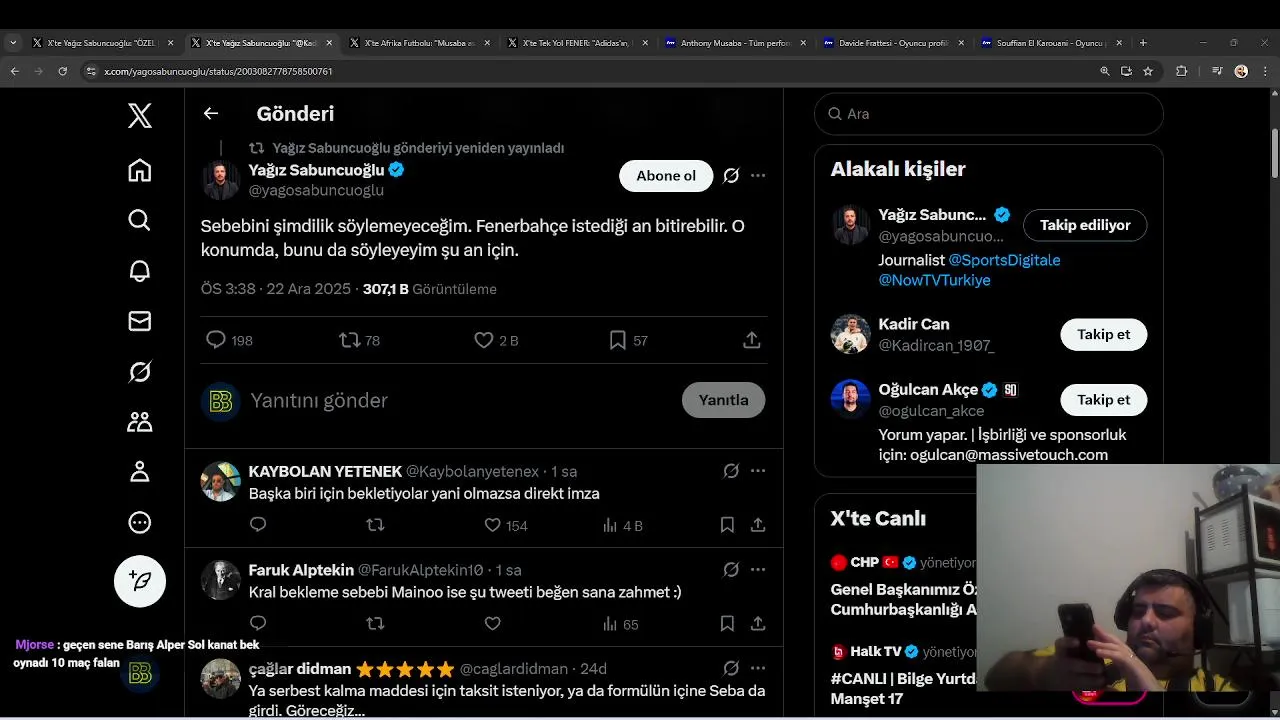Go back from the Gönderi page

[211, 113]
